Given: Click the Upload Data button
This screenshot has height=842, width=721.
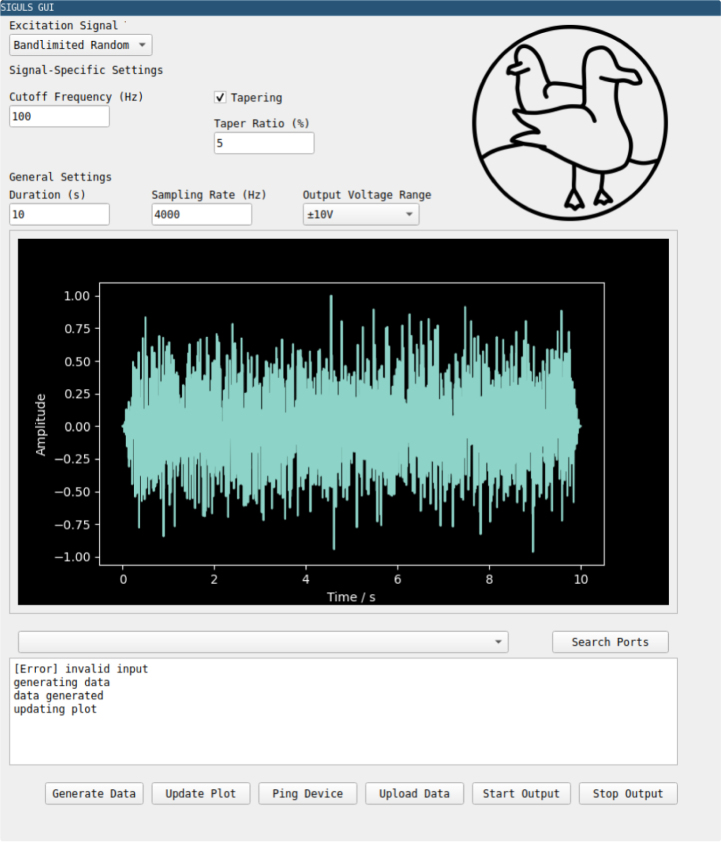Looking at the screenshot, I should 414,794.
